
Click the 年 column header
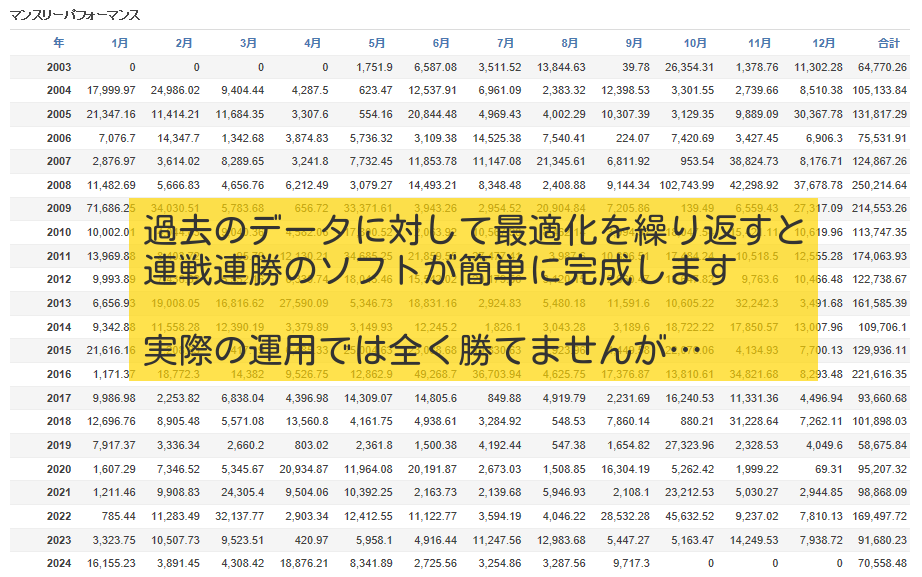59,43
